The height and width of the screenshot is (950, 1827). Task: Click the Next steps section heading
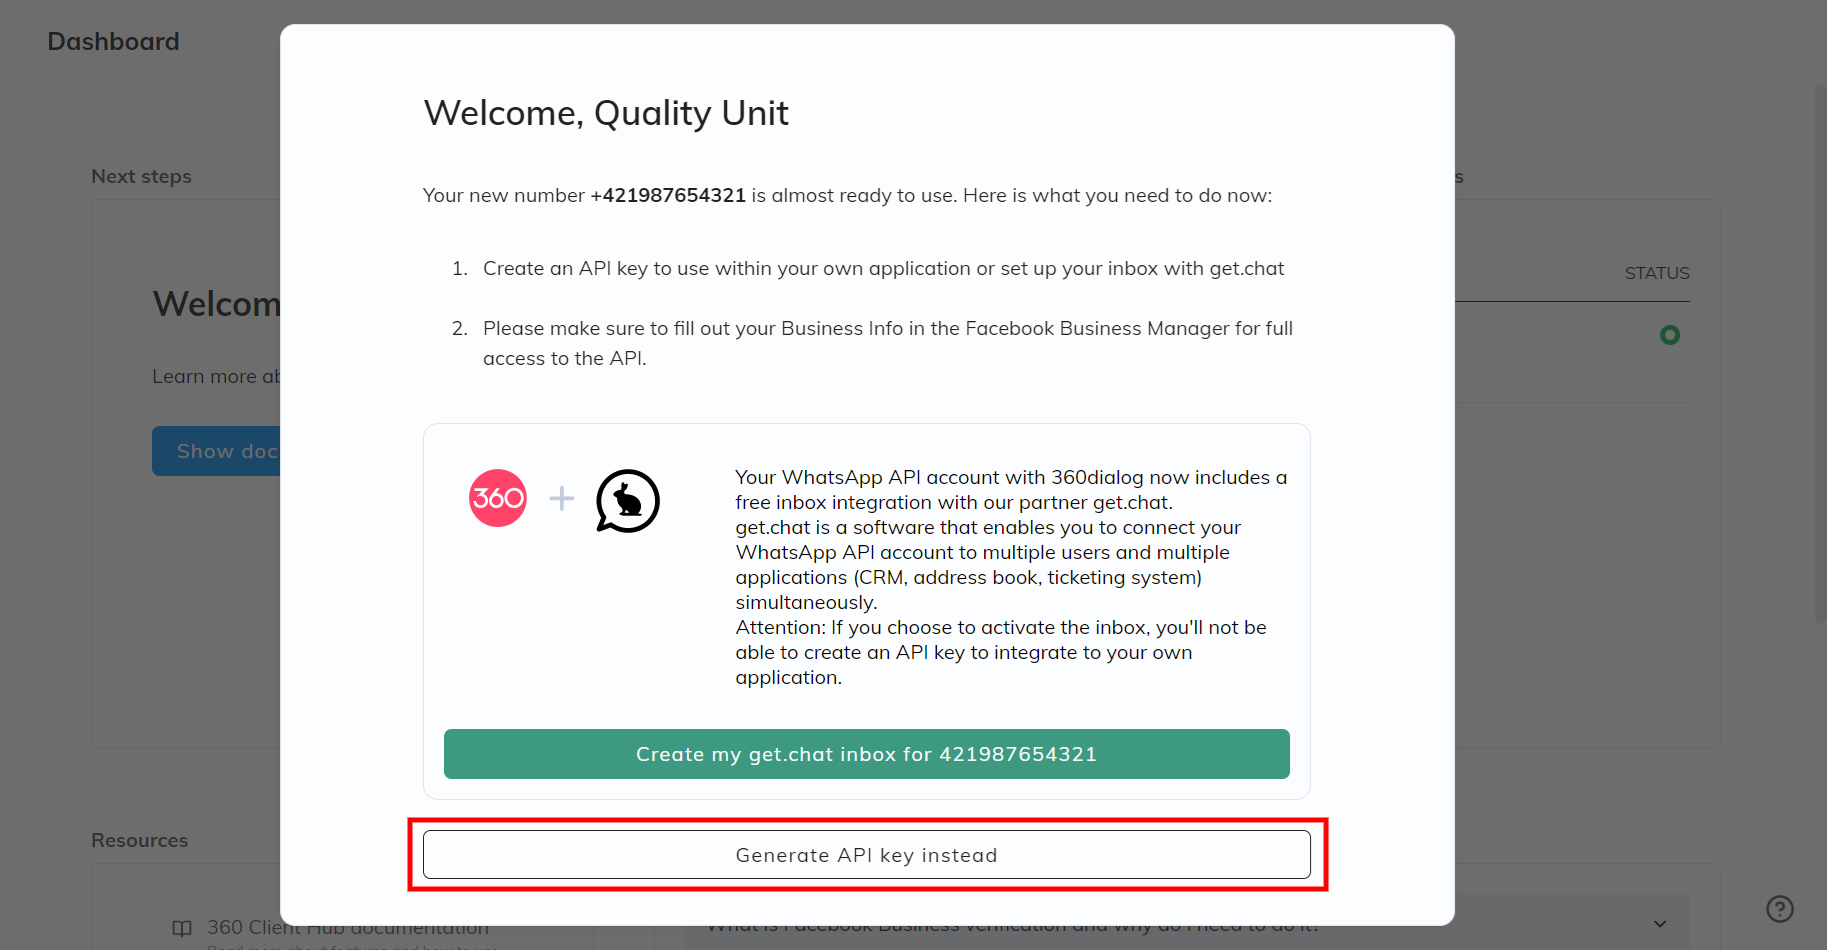(141, 176)
